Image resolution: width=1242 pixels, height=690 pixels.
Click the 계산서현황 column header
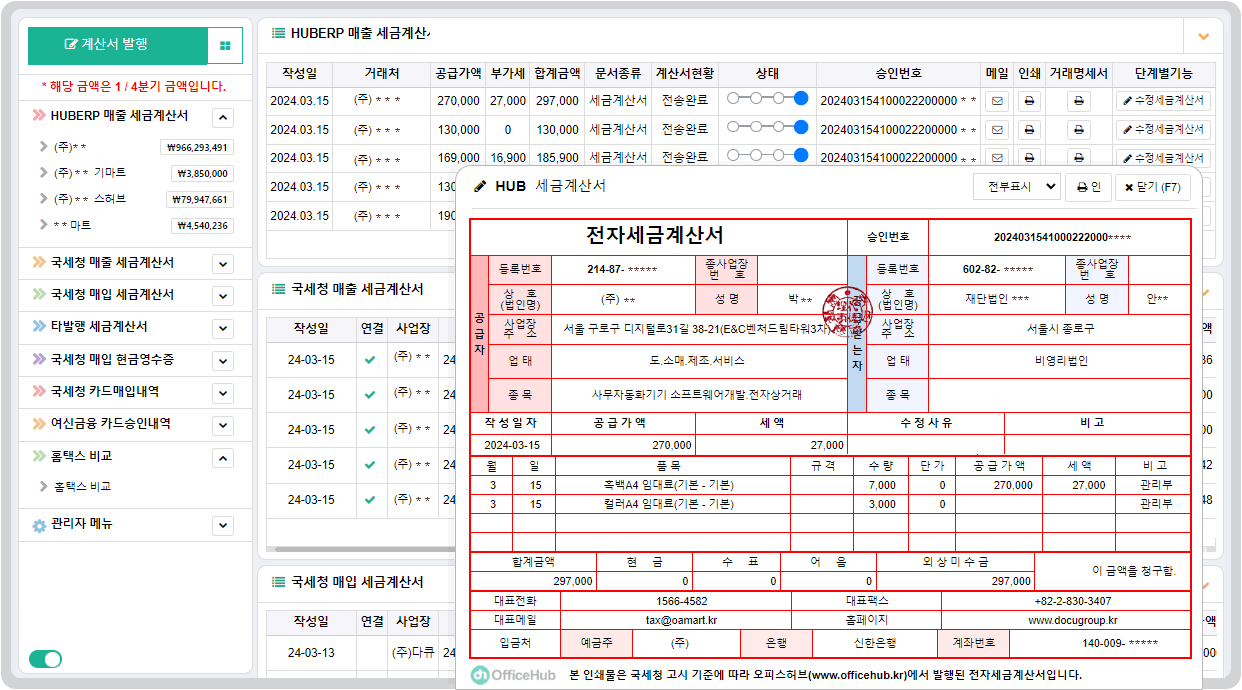click(x=685, y=74)
